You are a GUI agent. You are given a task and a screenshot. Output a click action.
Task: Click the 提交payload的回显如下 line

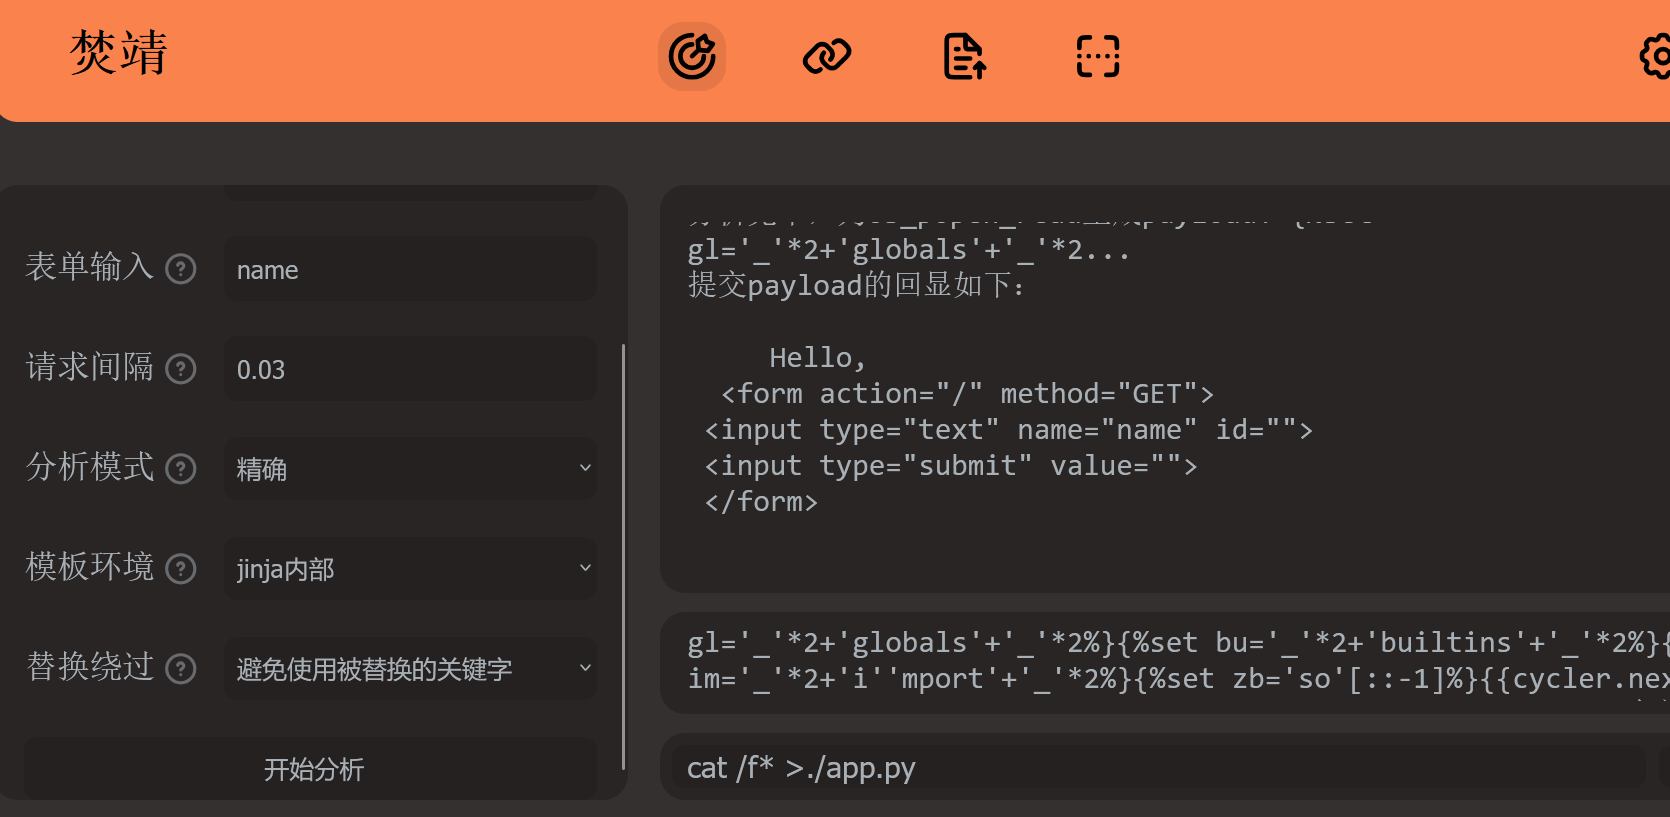pyautogui.click(x=856, y=286)
